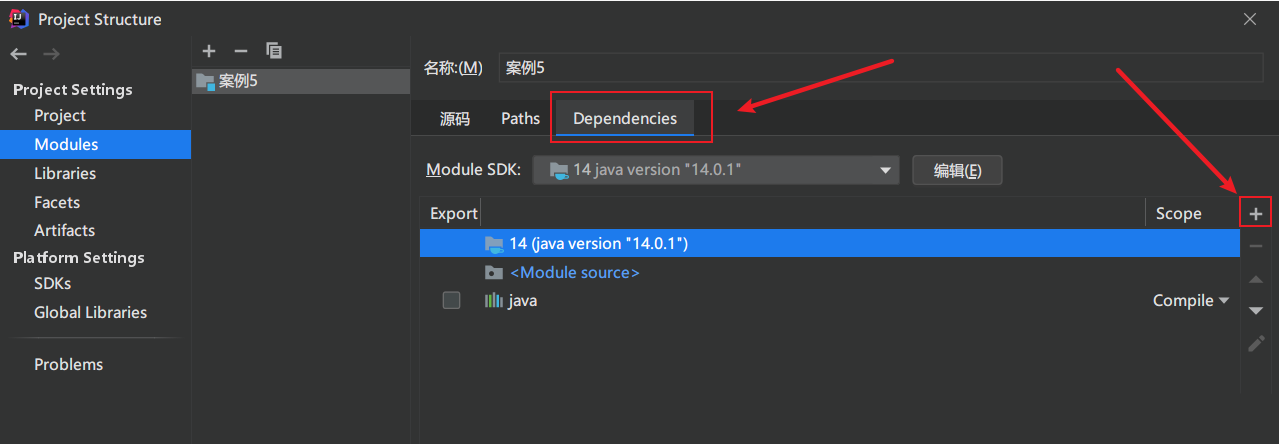
Task: Add a new module with plus icon
Action: 208,51
